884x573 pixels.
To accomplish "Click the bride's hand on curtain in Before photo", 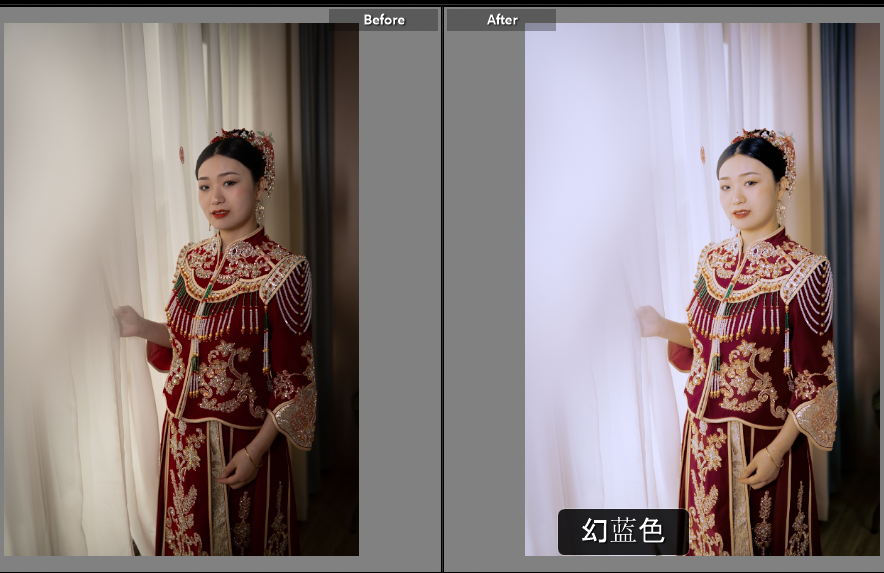I will pyautogui.click(x=128, y=321).
